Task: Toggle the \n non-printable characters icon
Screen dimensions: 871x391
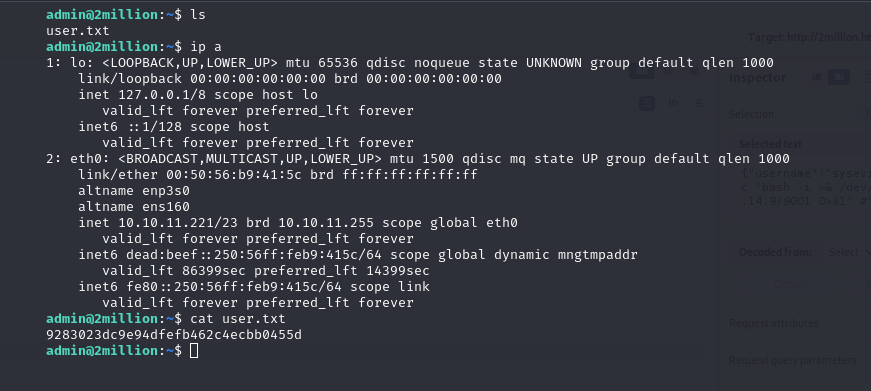Action: [x=673, y=103]
